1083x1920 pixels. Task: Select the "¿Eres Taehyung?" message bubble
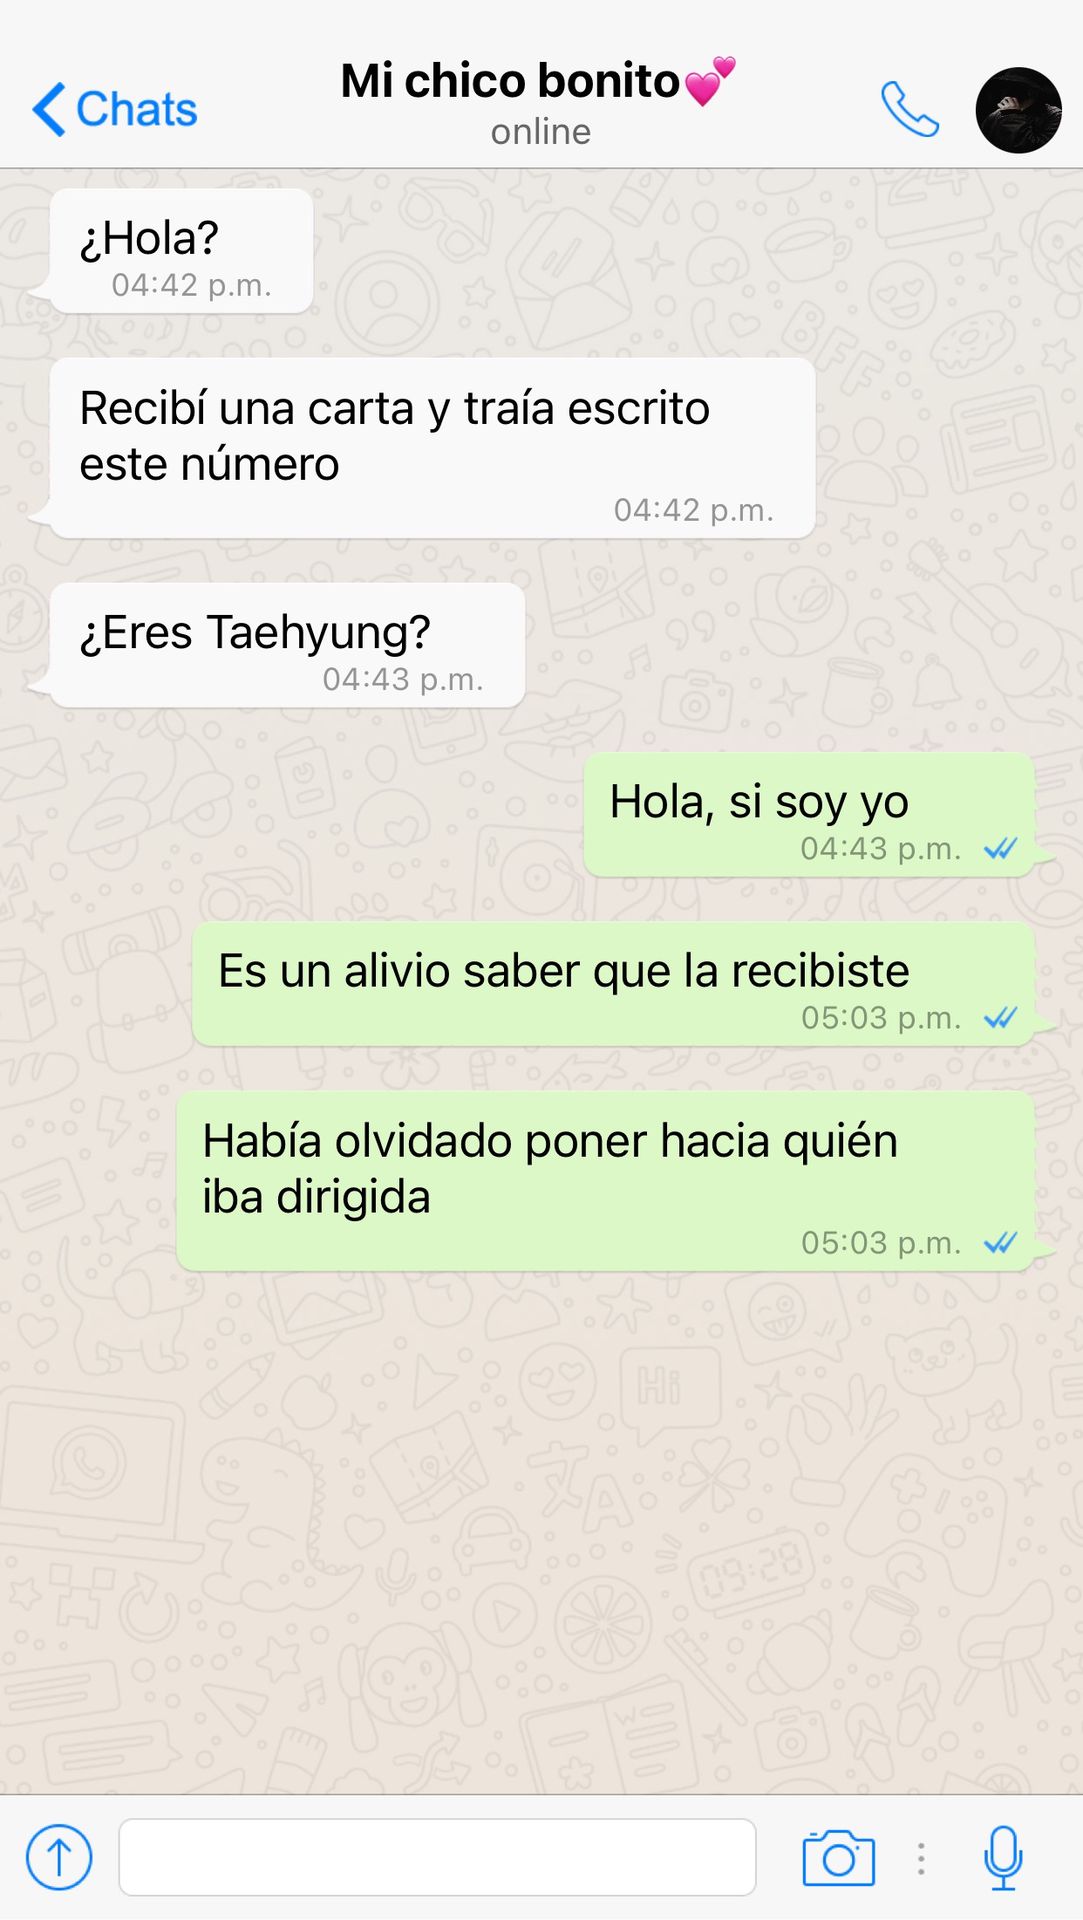pyautogui.click(x=287, y=645)
